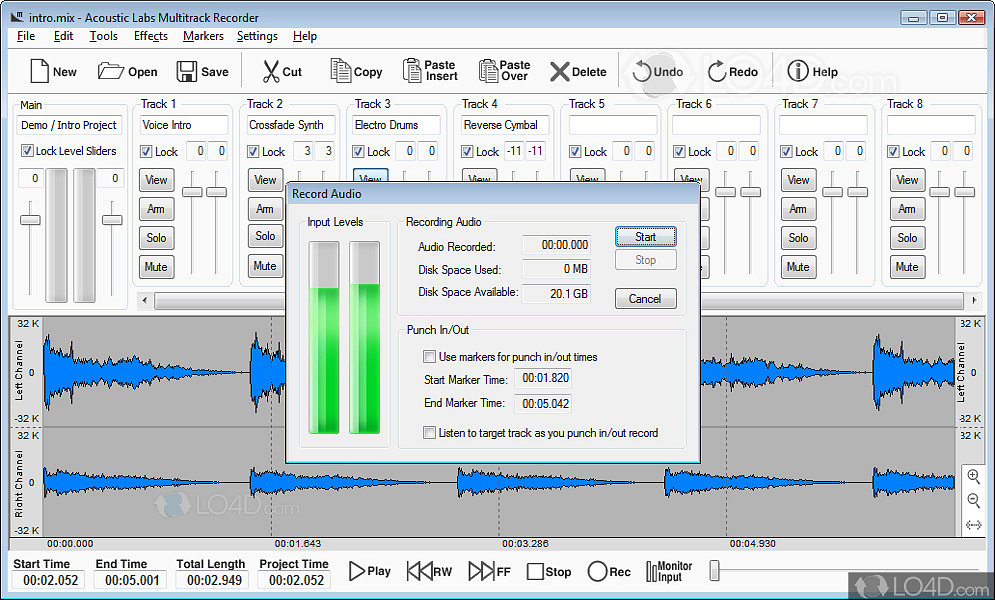The height and width of the screenshot is (600, 995).
Task: Toggle the Monitor Input icon
Action: [x=655, y=571]
